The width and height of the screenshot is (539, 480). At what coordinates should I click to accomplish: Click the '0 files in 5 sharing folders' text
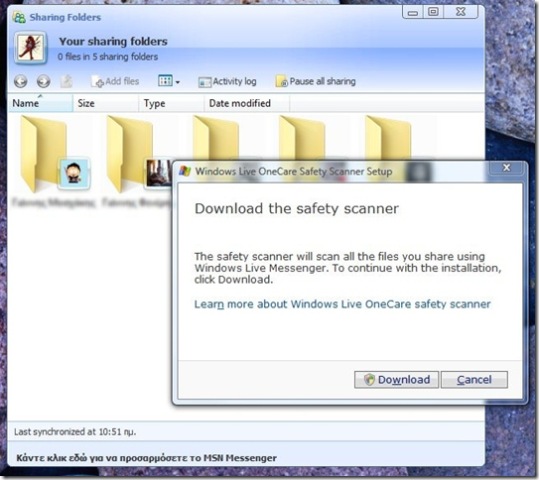[108, 57]
